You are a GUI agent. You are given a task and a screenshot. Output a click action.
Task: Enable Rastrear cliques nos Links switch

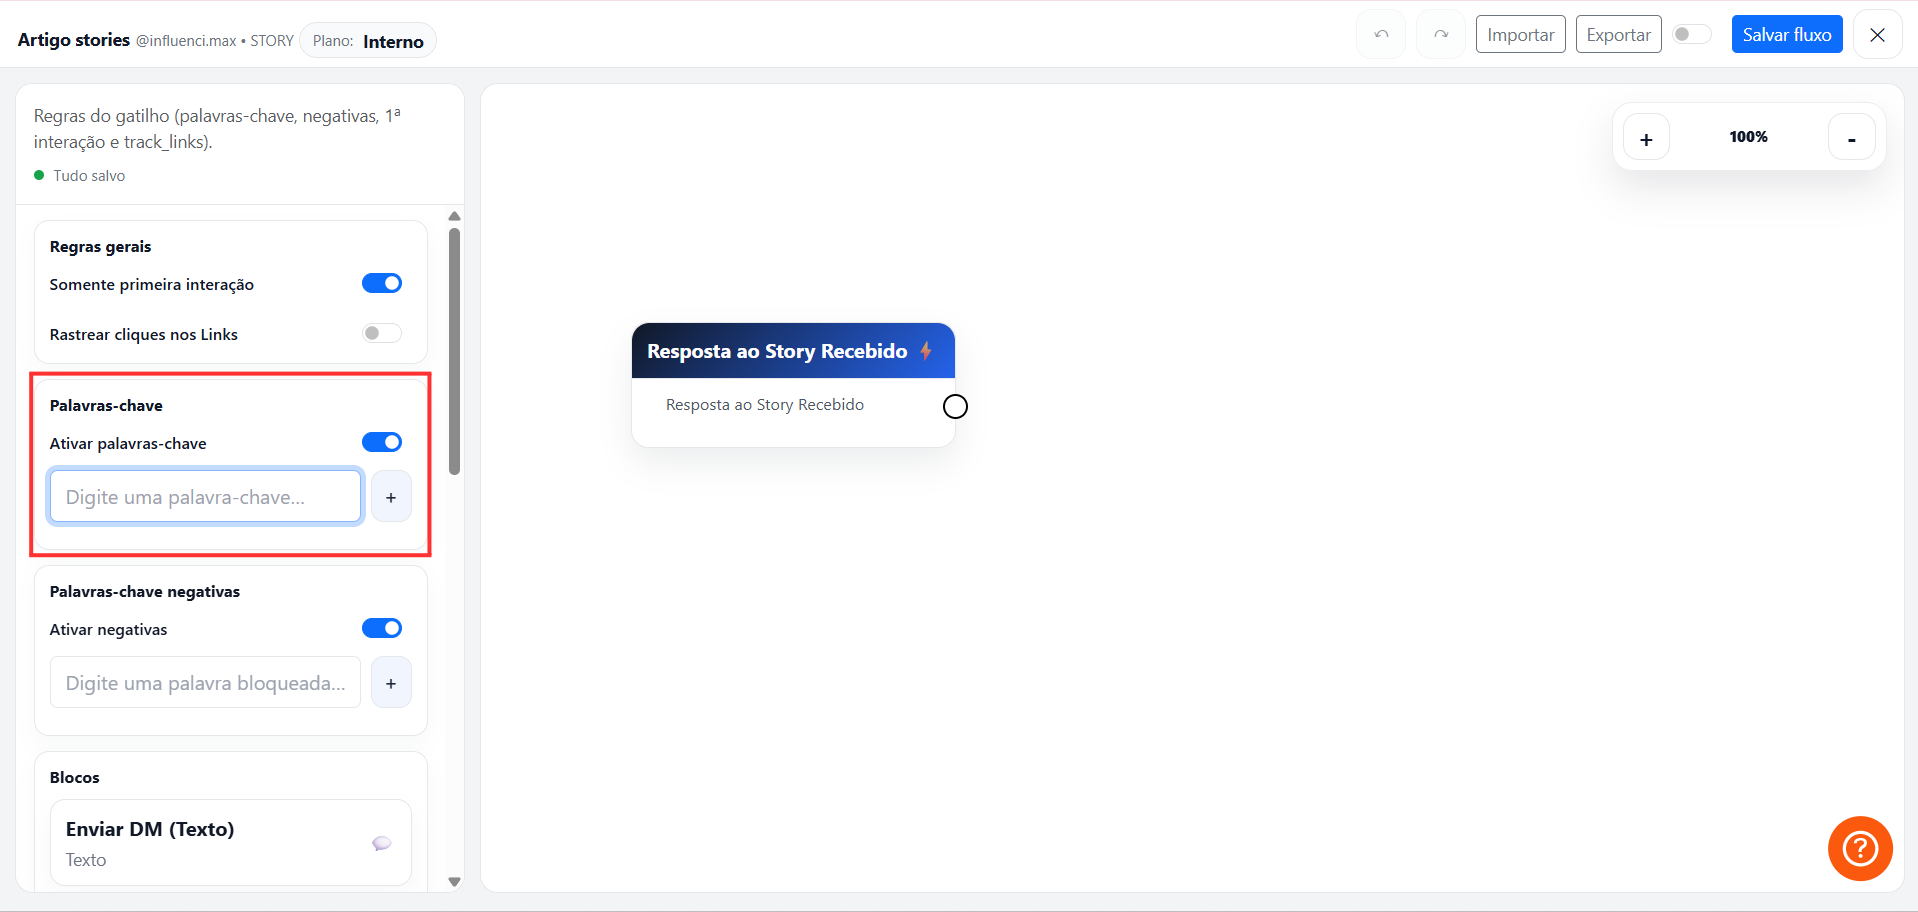click(x=382, y=333)
